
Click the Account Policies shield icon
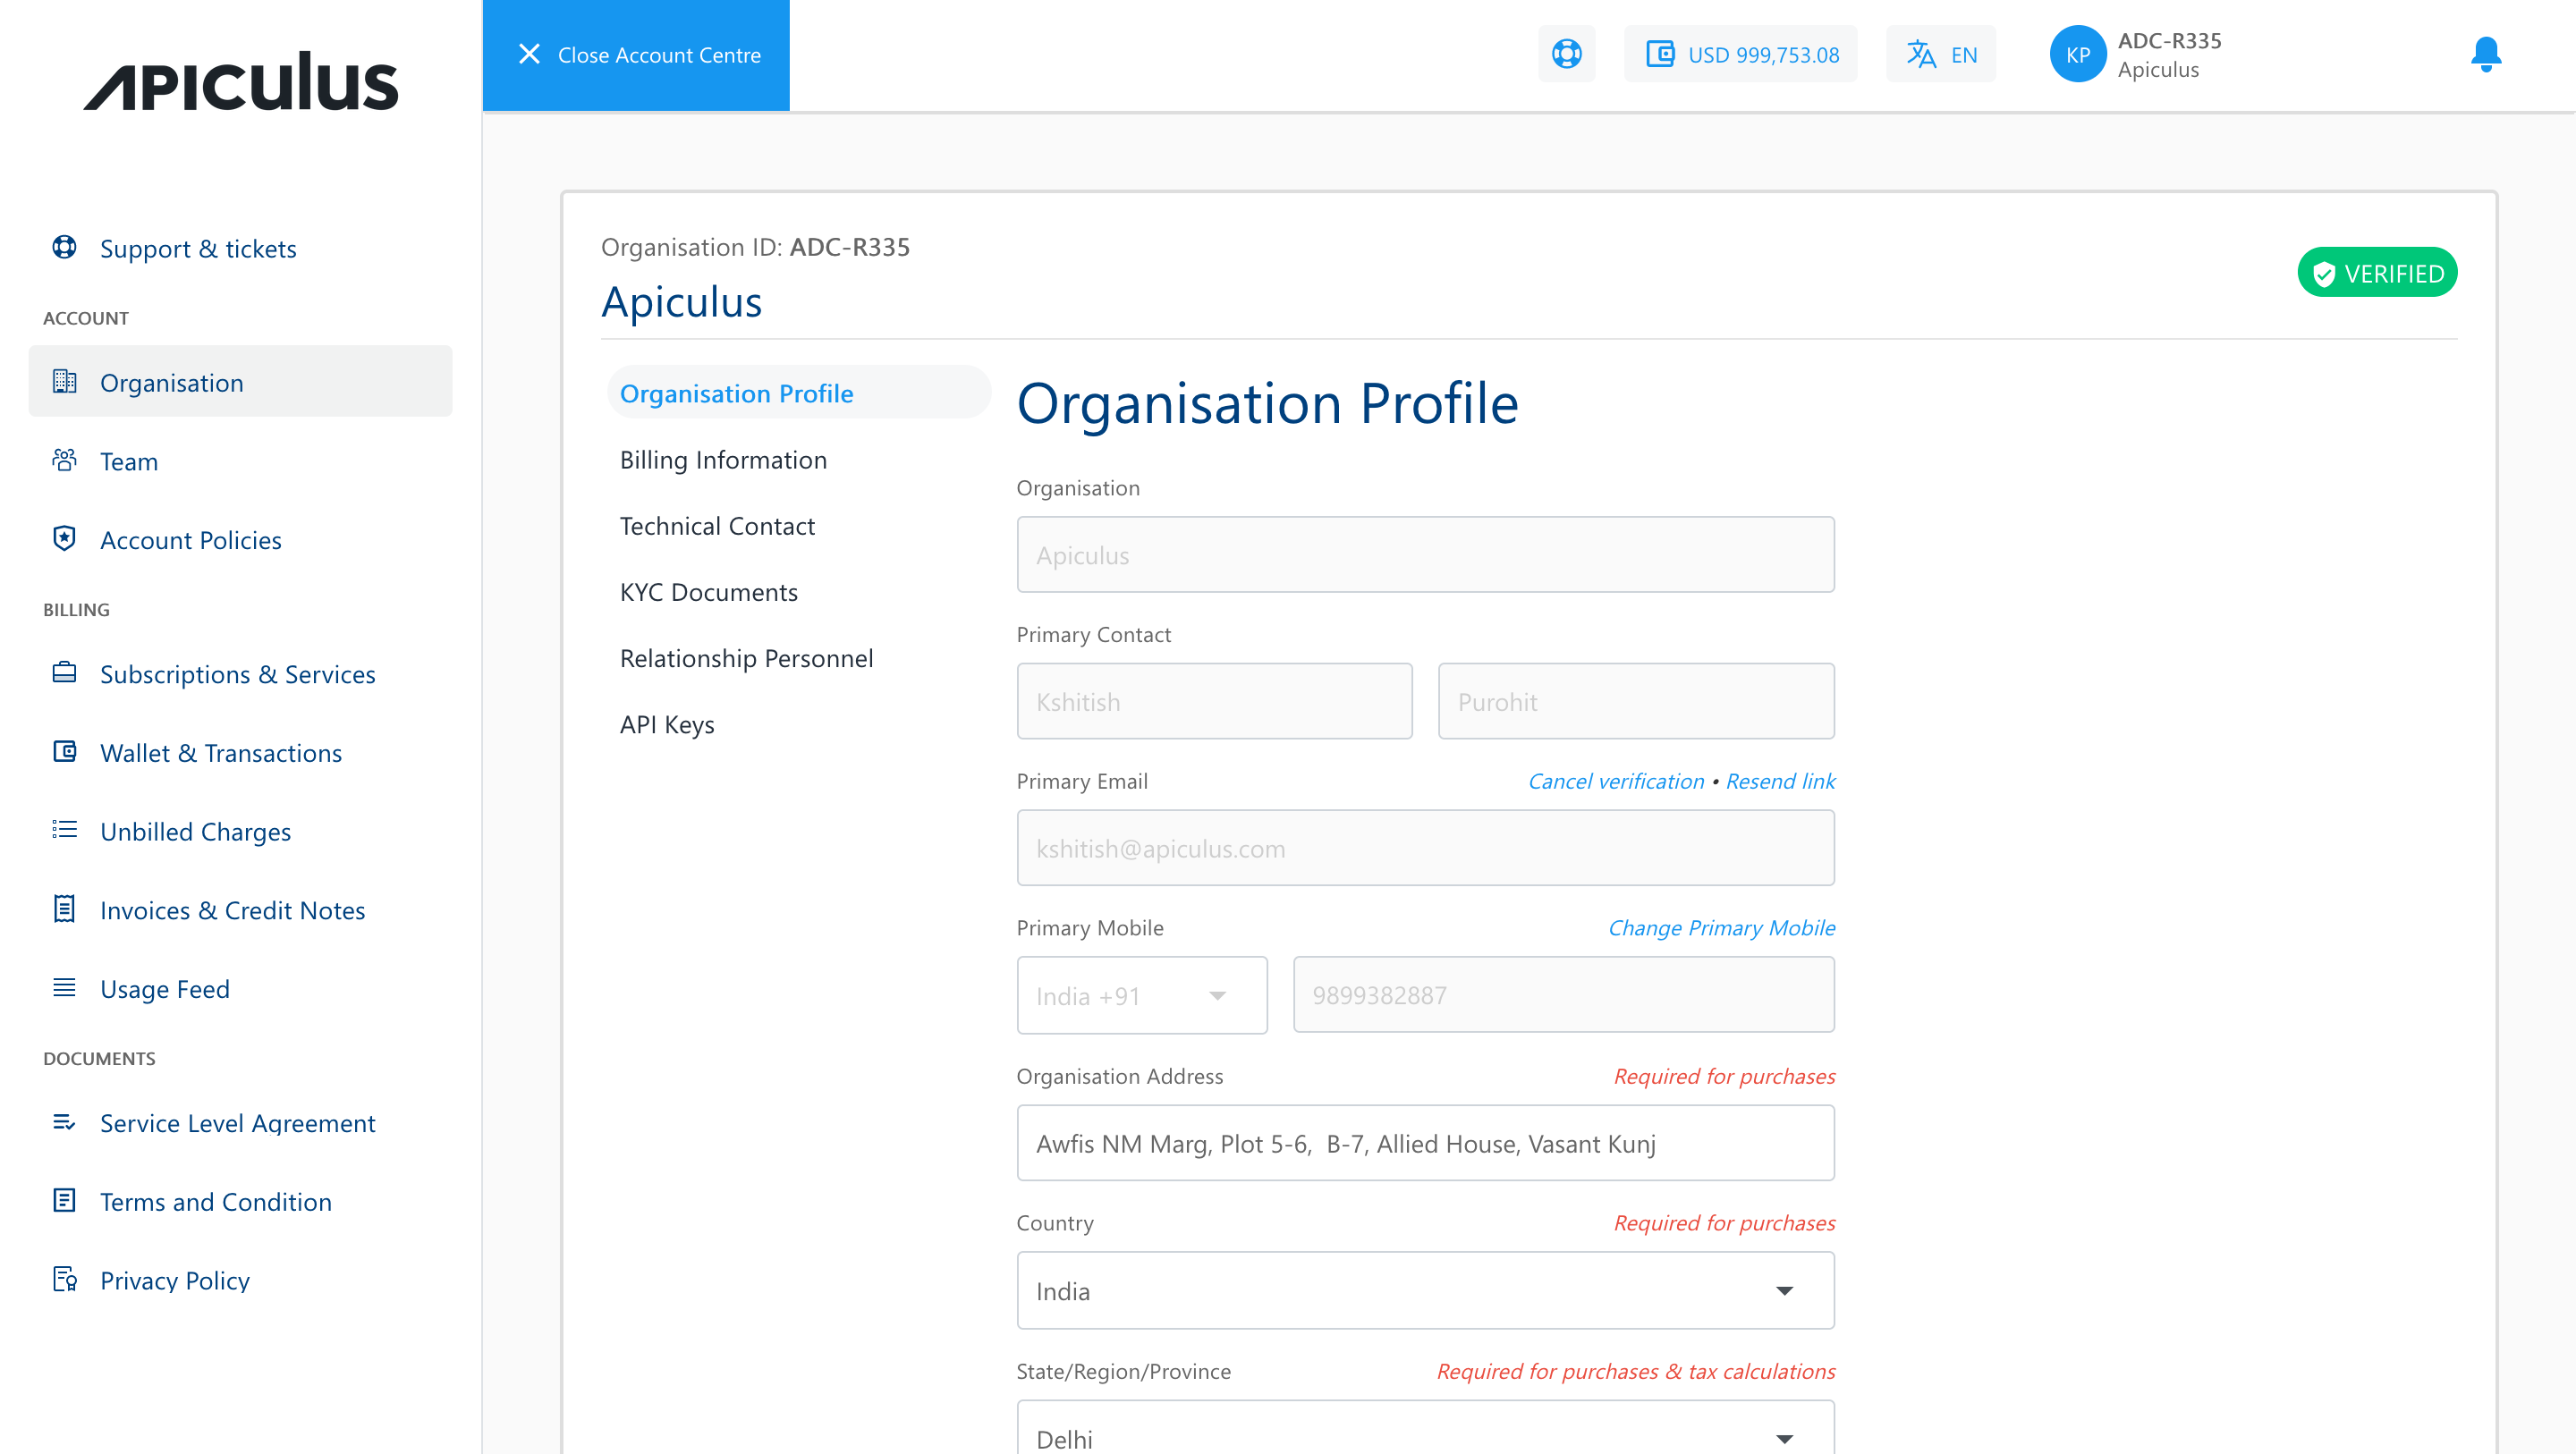tap(64, 539)
